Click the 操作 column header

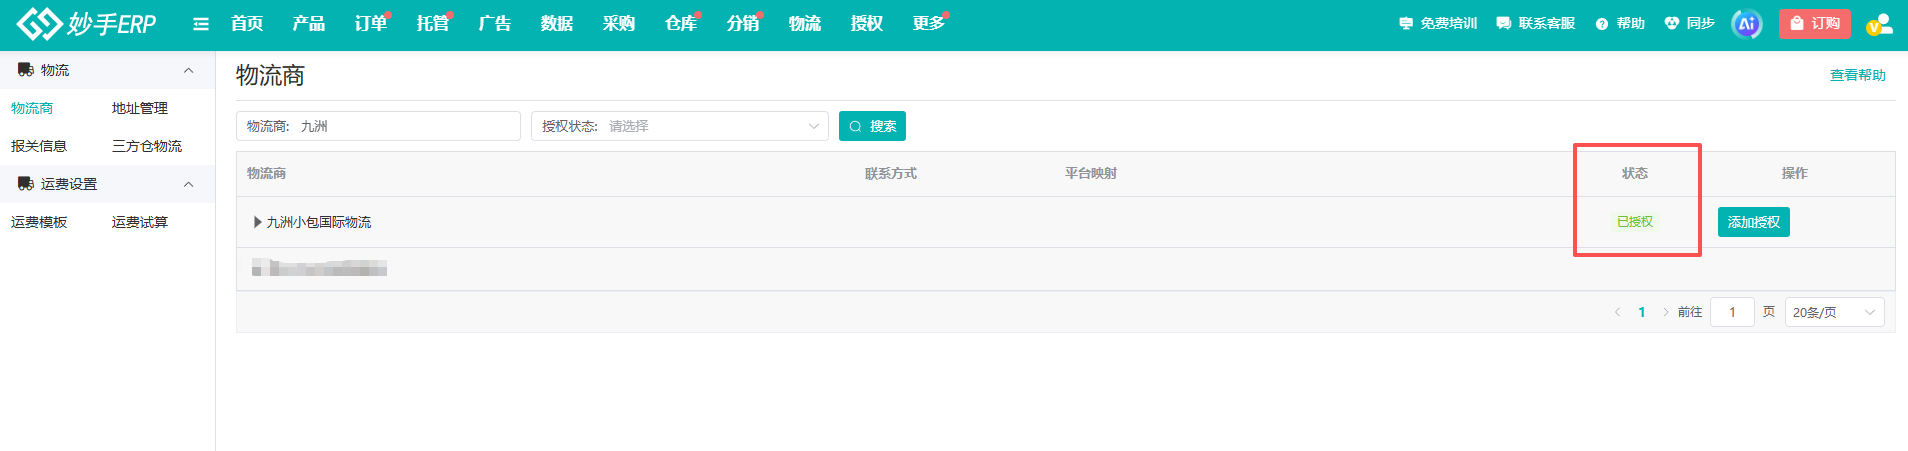(1795, 173)
